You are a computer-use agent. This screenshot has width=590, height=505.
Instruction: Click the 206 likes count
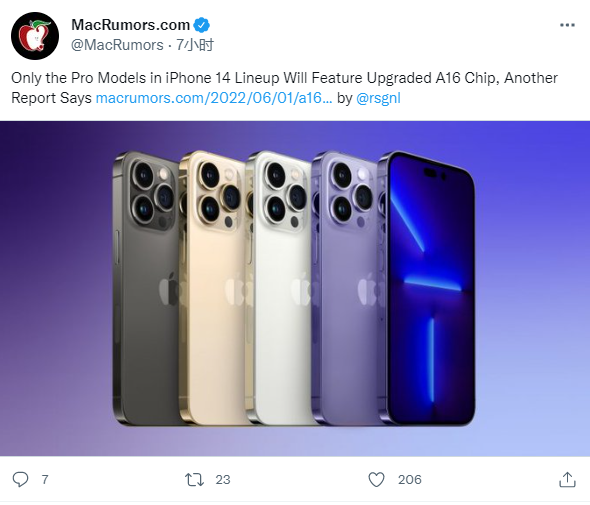pyautogui.click(x=410, y=480)
